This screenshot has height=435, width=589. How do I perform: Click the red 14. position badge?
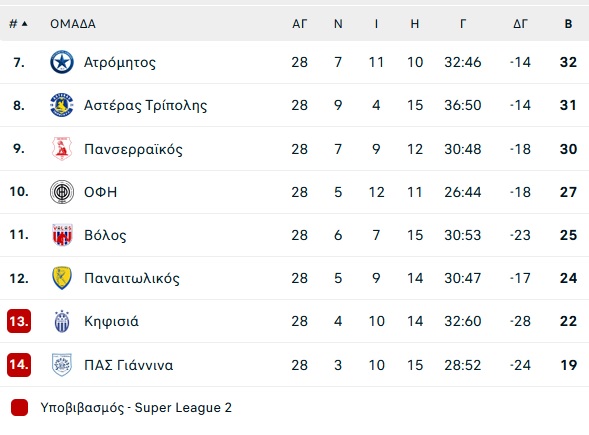point(19,364)
